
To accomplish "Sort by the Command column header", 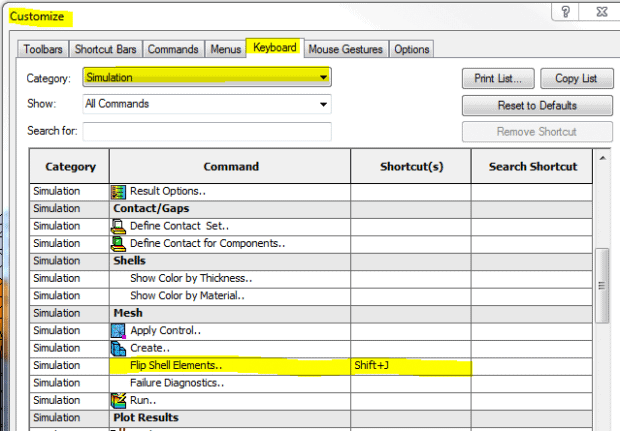I will tap(230, 167).
